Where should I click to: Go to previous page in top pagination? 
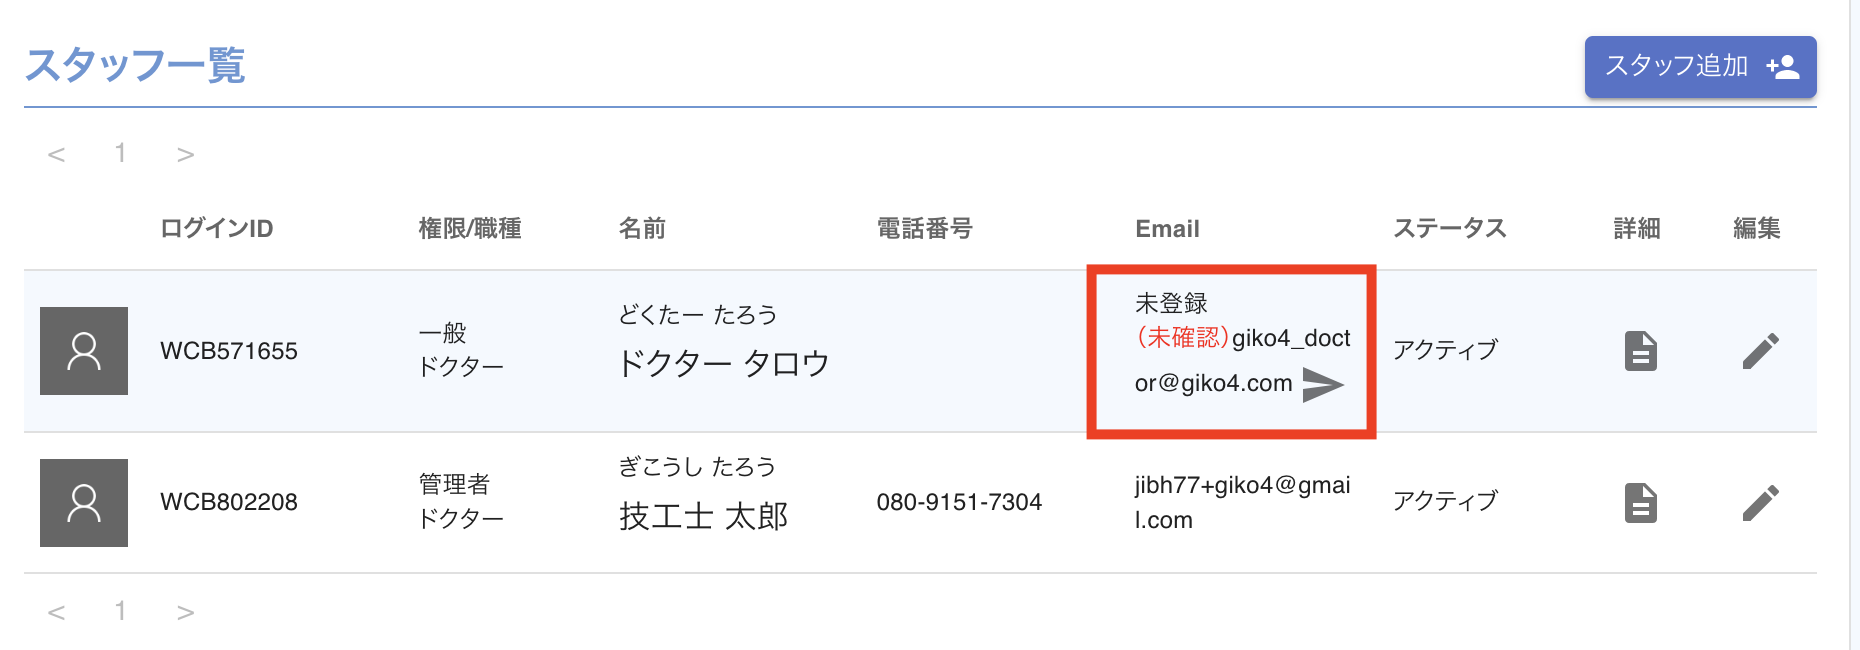[x=57, y=154]
